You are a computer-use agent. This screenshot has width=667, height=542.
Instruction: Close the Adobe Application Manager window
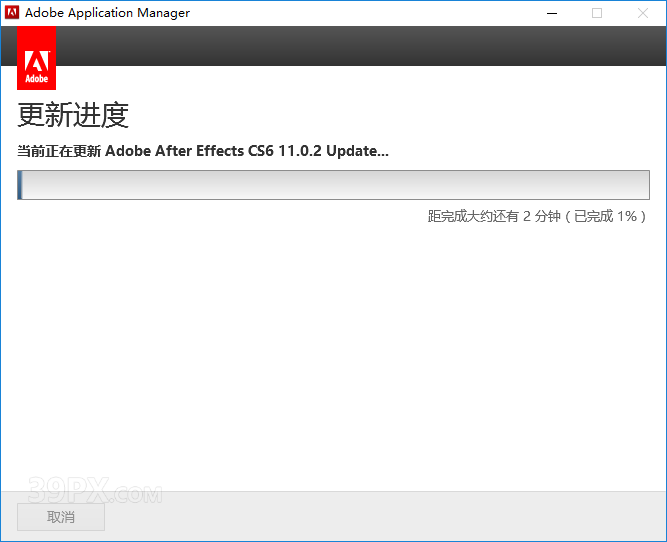coord(643,13)
